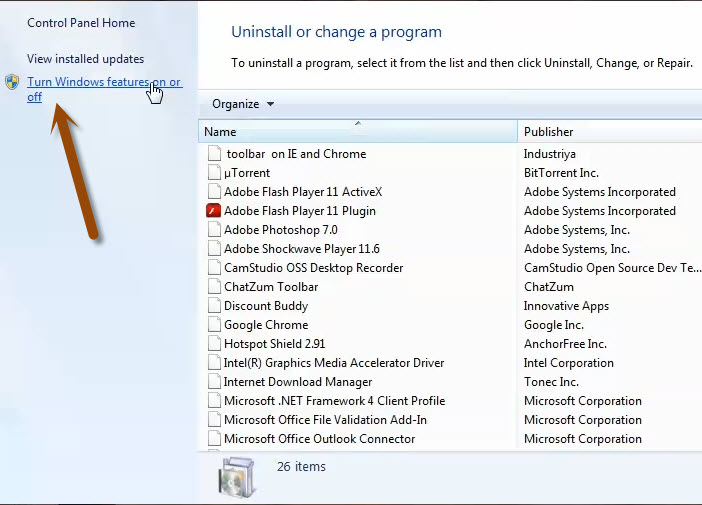The height and width of the screenshot is (505, 702).
Task: Click the red Flash Player 11 Plugin icon
Action: pyautogui.click(x=214, y=210)
